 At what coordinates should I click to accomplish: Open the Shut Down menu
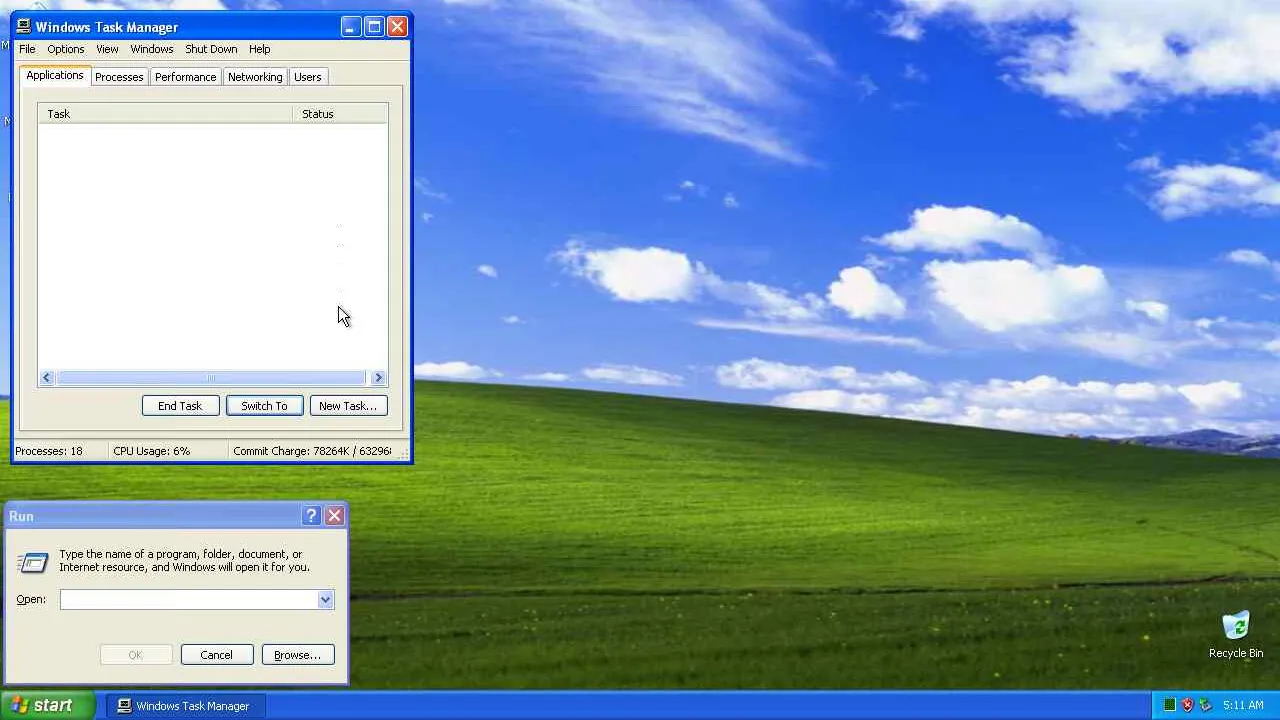pyautogui.click(x=211, y=49)
